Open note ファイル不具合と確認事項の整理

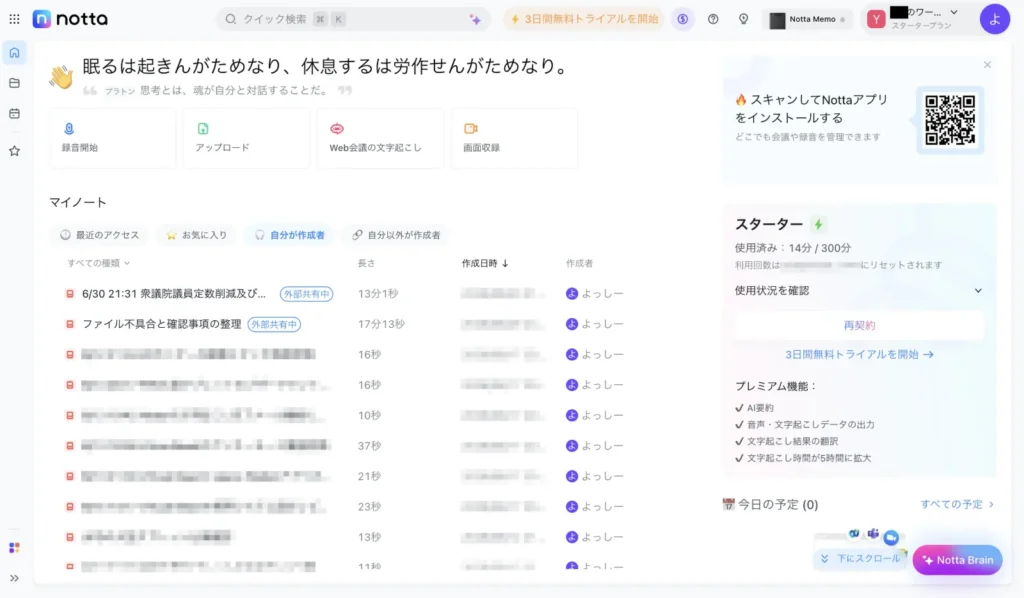[x=161, y=324]
